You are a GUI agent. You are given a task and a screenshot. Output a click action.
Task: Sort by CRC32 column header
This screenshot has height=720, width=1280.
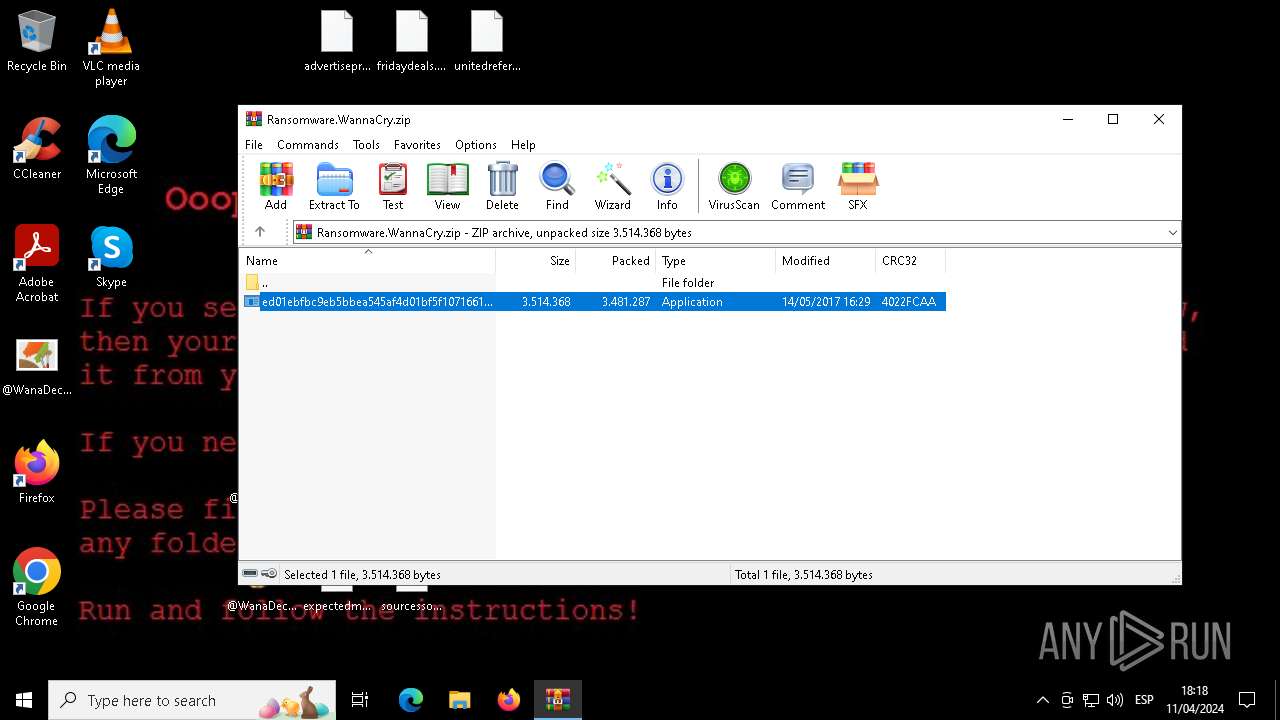click(x=911, y=261)
